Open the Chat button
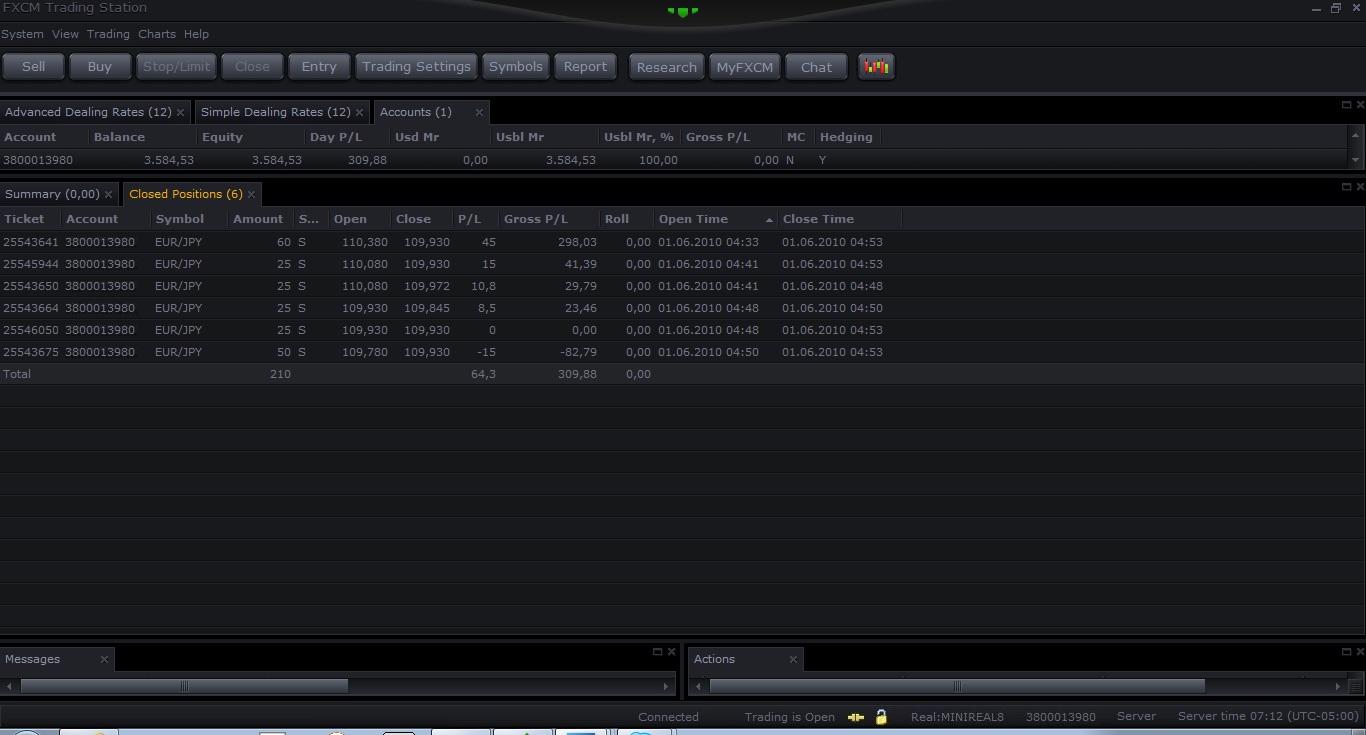Viewport: 1366px width, 735px height. point(816,67)
